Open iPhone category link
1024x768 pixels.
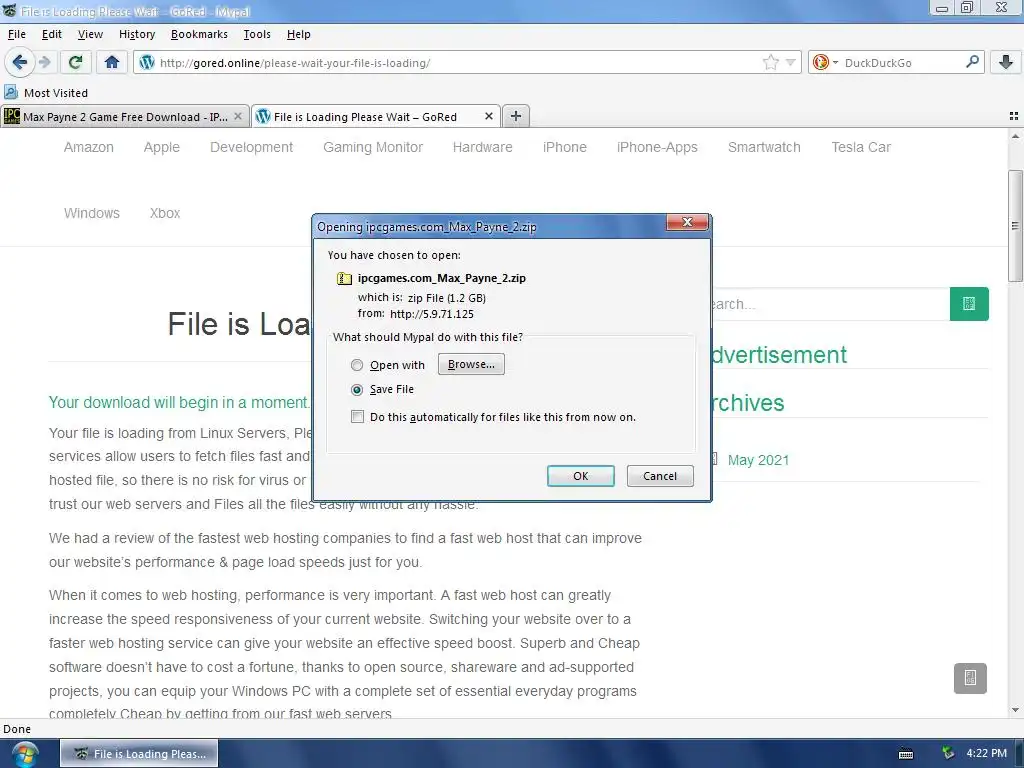565,148
